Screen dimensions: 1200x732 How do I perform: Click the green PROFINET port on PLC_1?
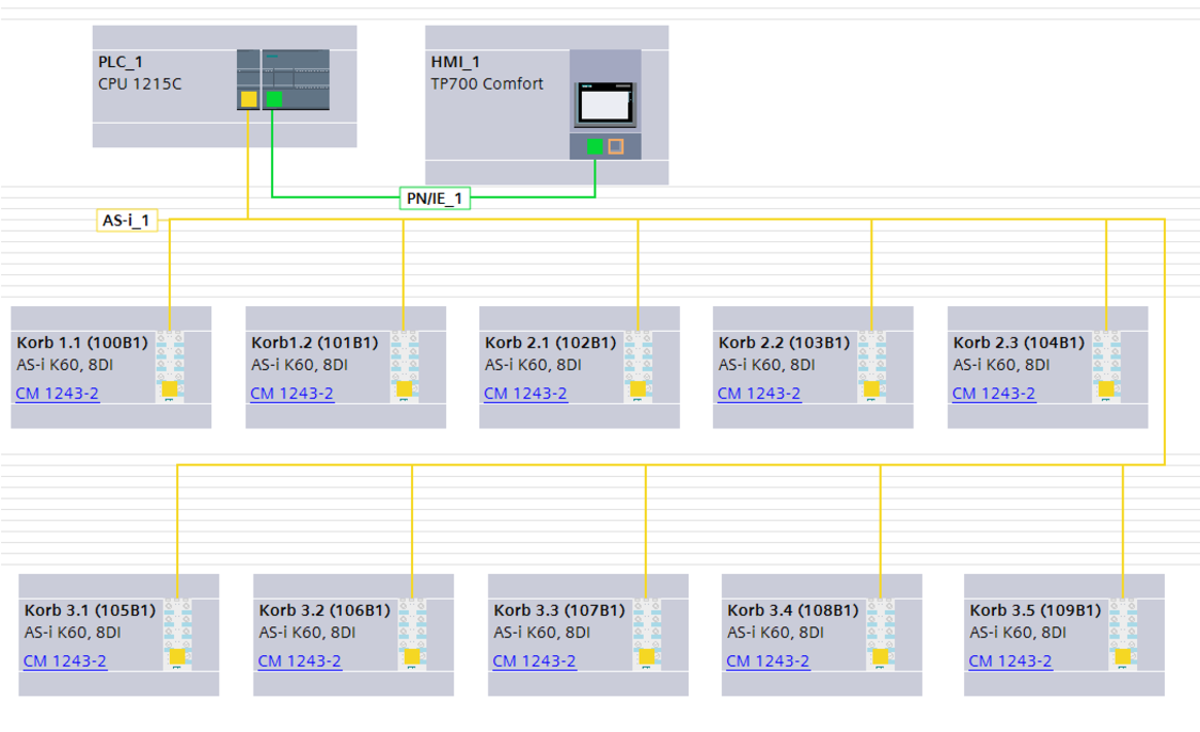(274, 98)
